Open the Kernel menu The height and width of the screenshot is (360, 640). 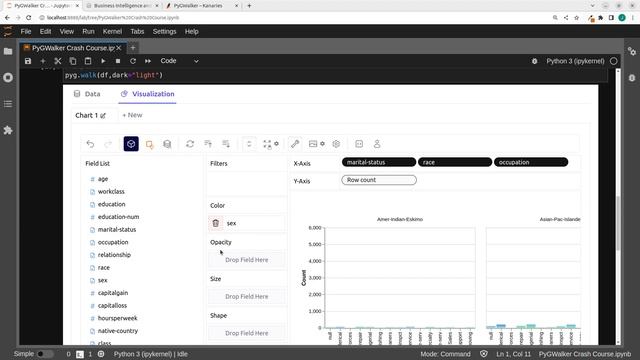(112, 31)
